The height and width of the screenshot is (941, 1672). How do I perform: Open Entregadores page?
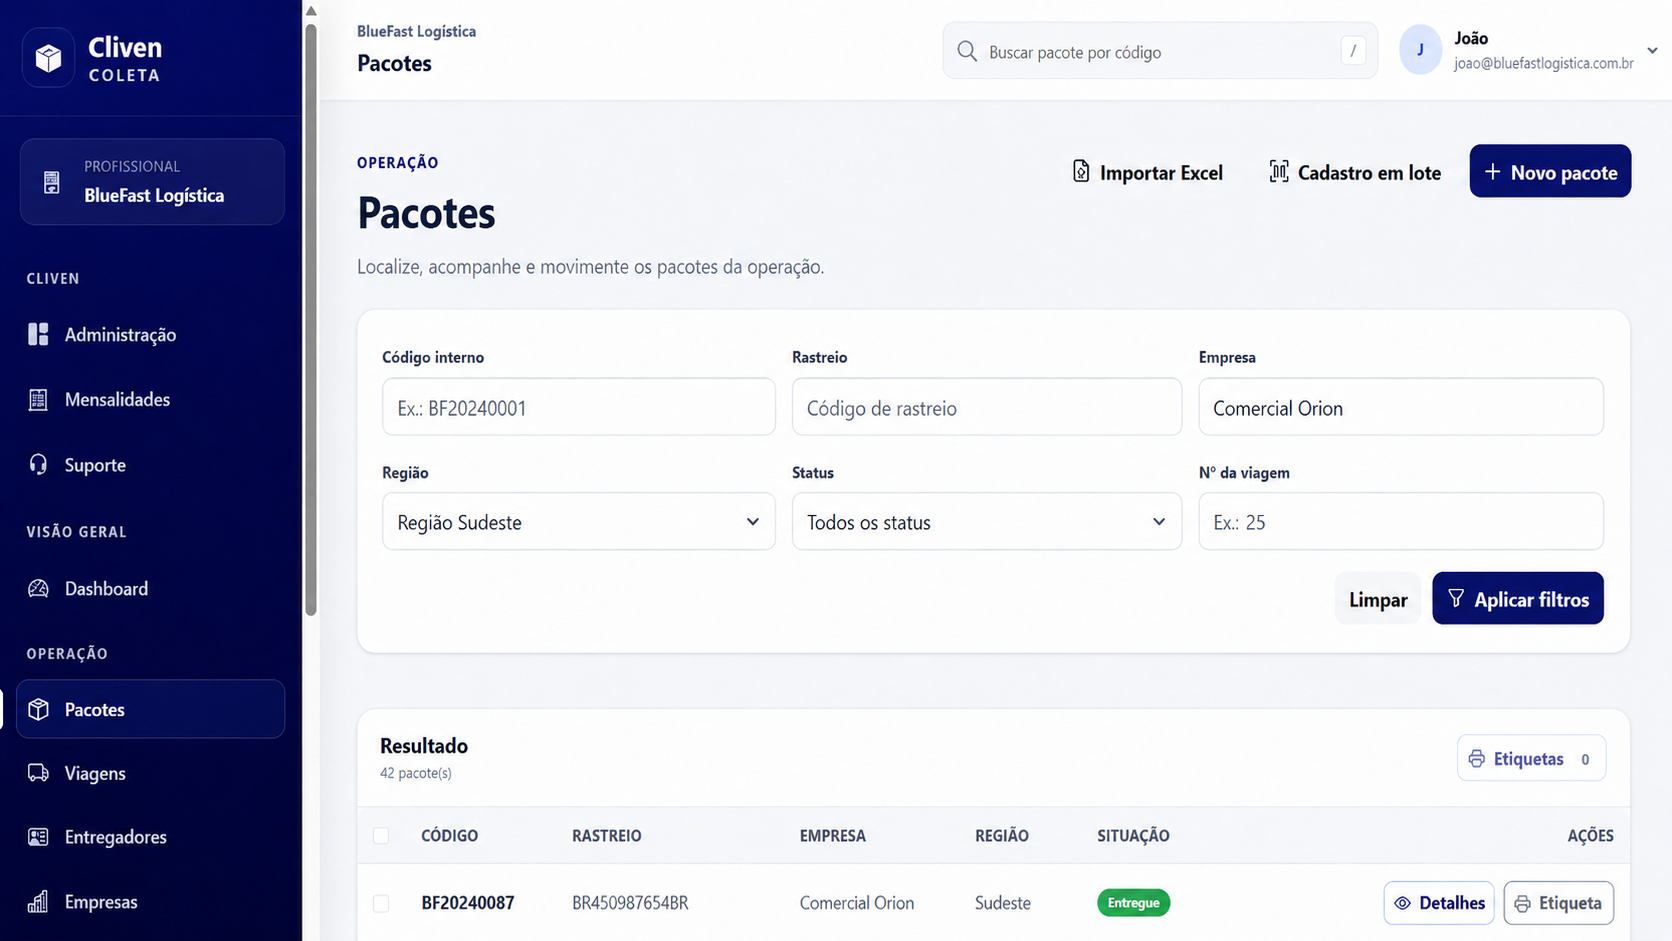point(151,837)
